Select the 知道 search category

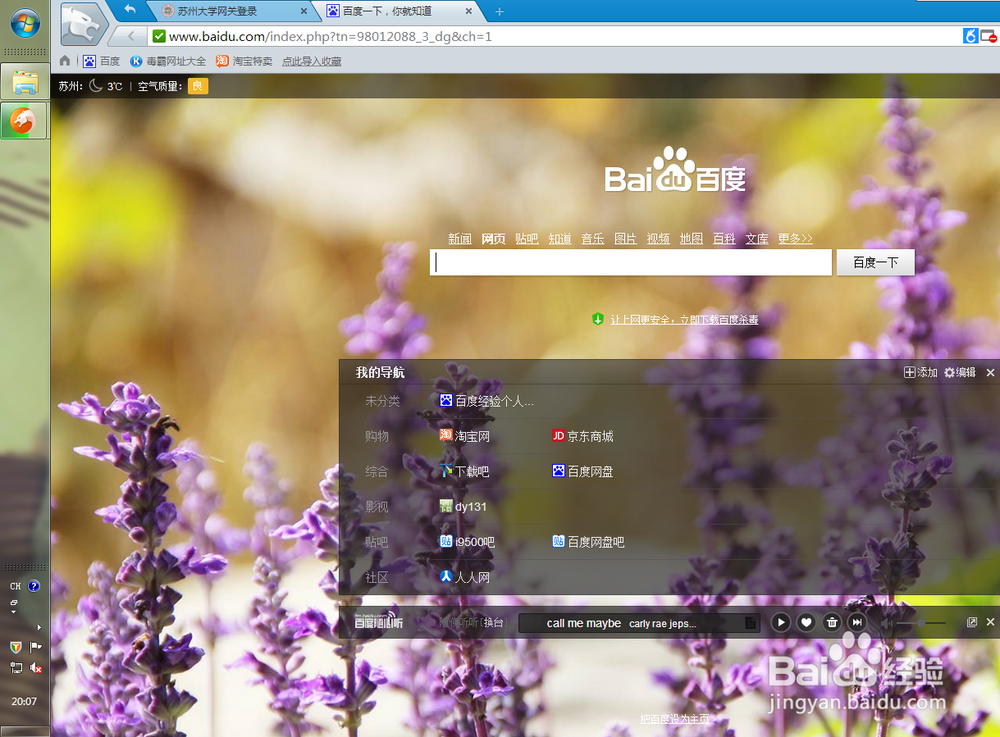coord(560,238)
